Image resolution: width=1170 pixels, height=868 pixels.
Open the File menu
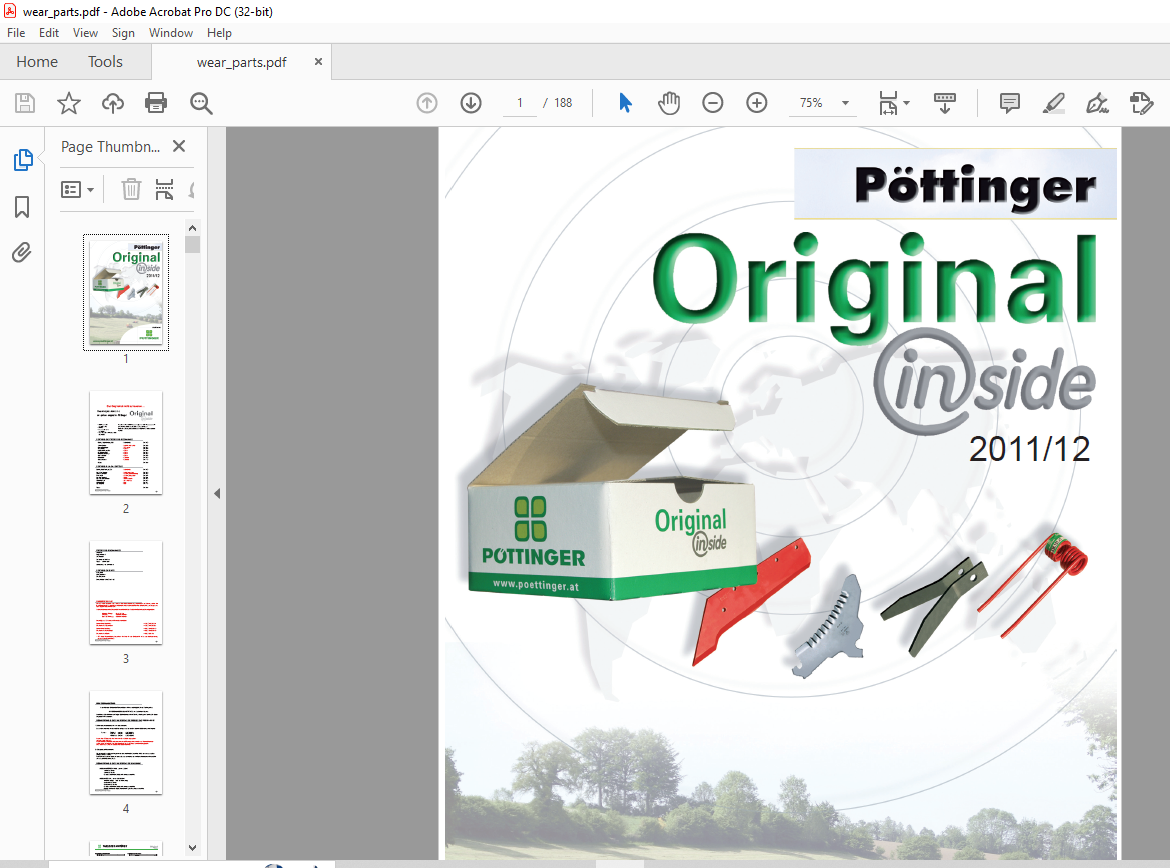[16, 33]
